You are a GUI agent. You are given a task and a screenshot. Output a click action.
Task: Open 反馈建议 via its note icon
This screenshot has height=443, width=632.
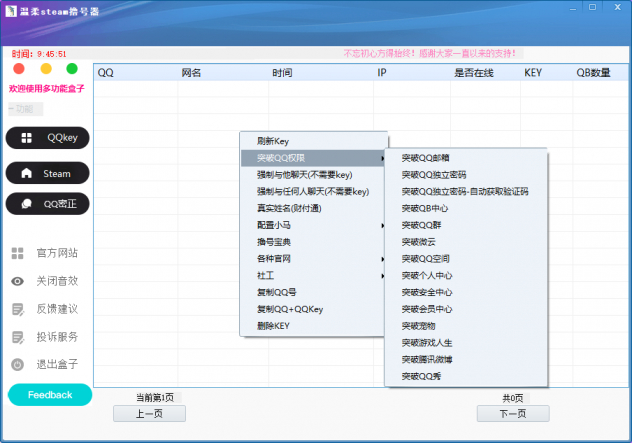18,309
